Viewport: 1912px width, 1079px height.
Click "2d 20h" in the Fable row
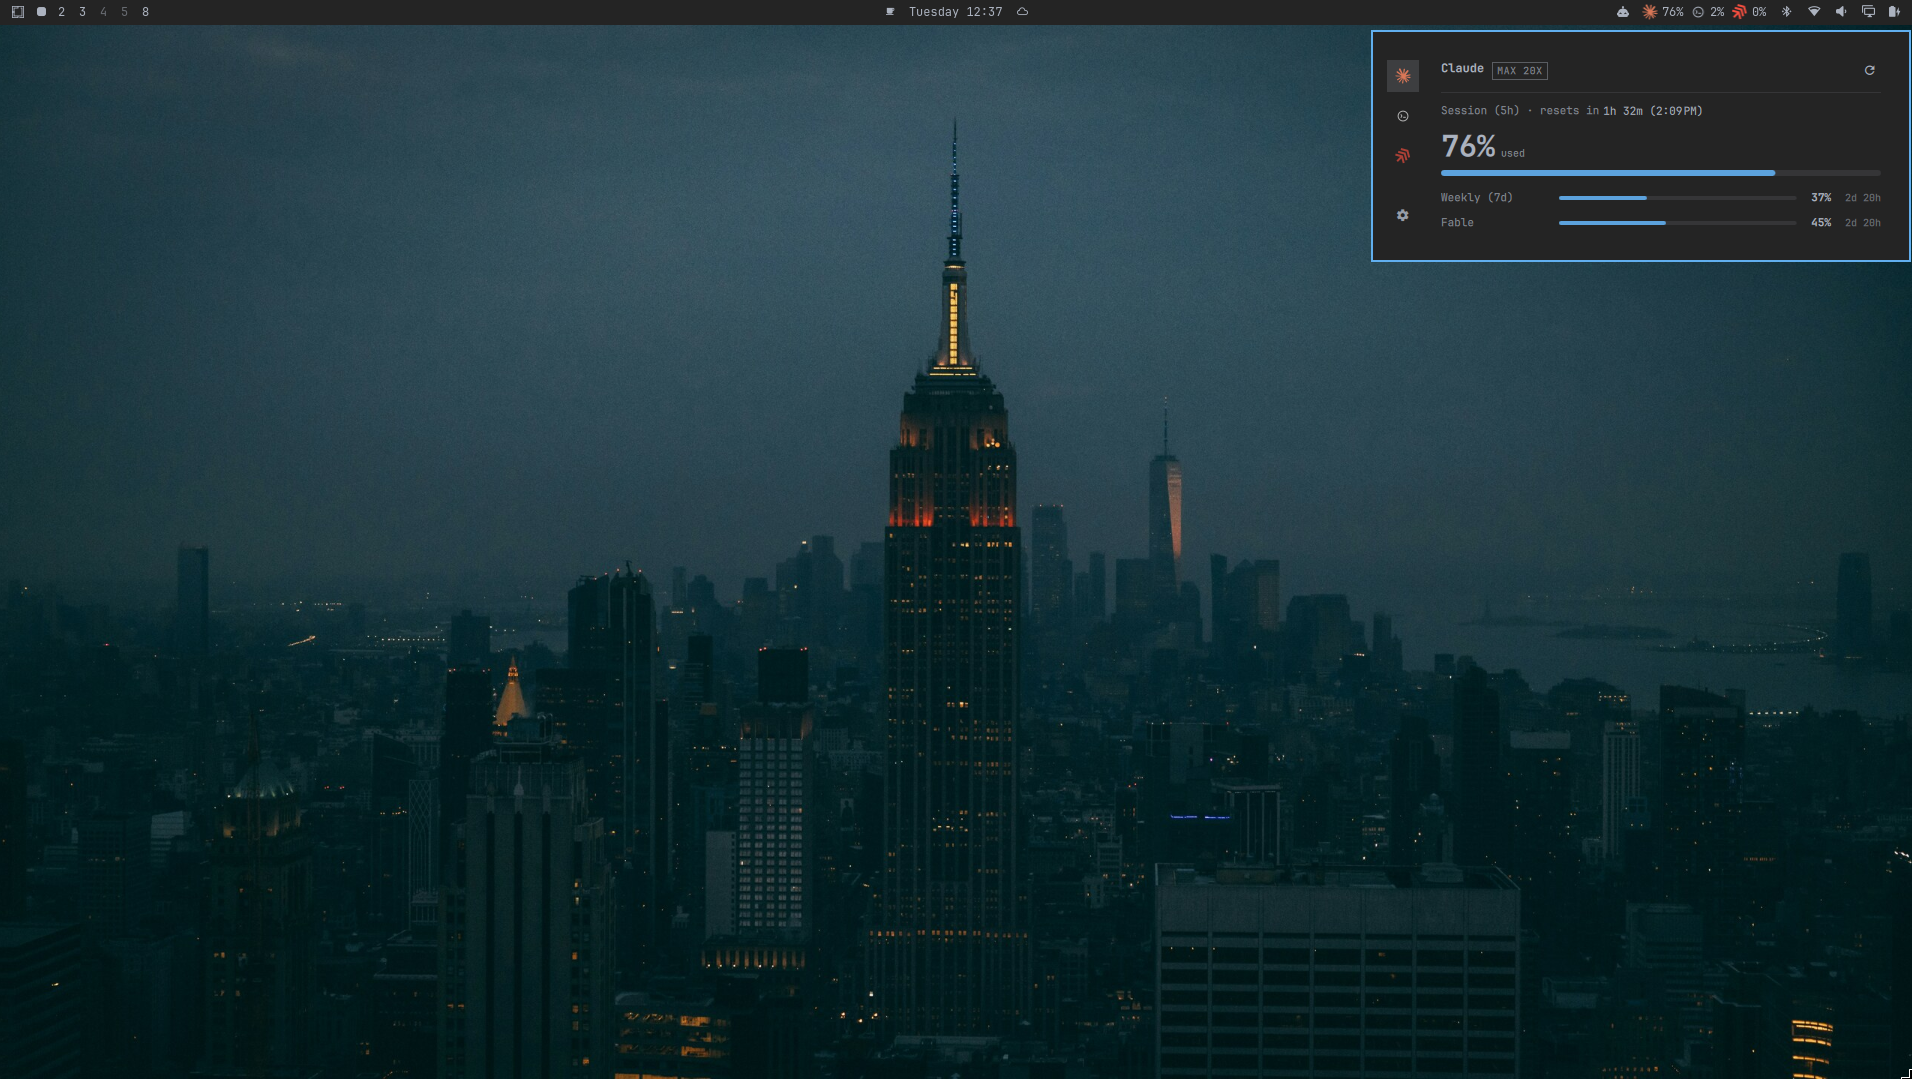point(1863,223)
